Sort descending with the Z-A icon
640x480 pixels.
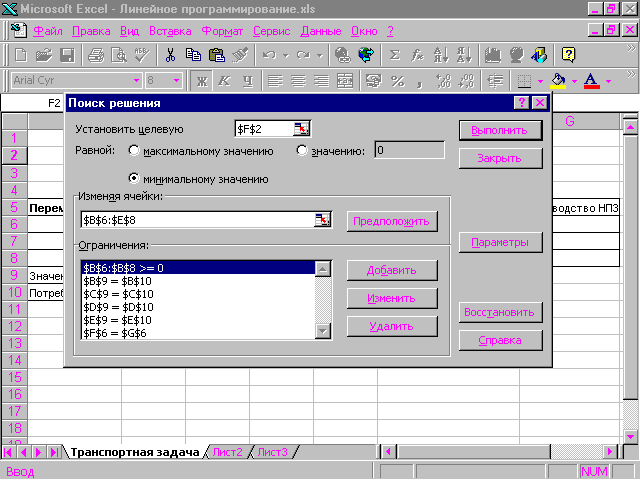464,55
